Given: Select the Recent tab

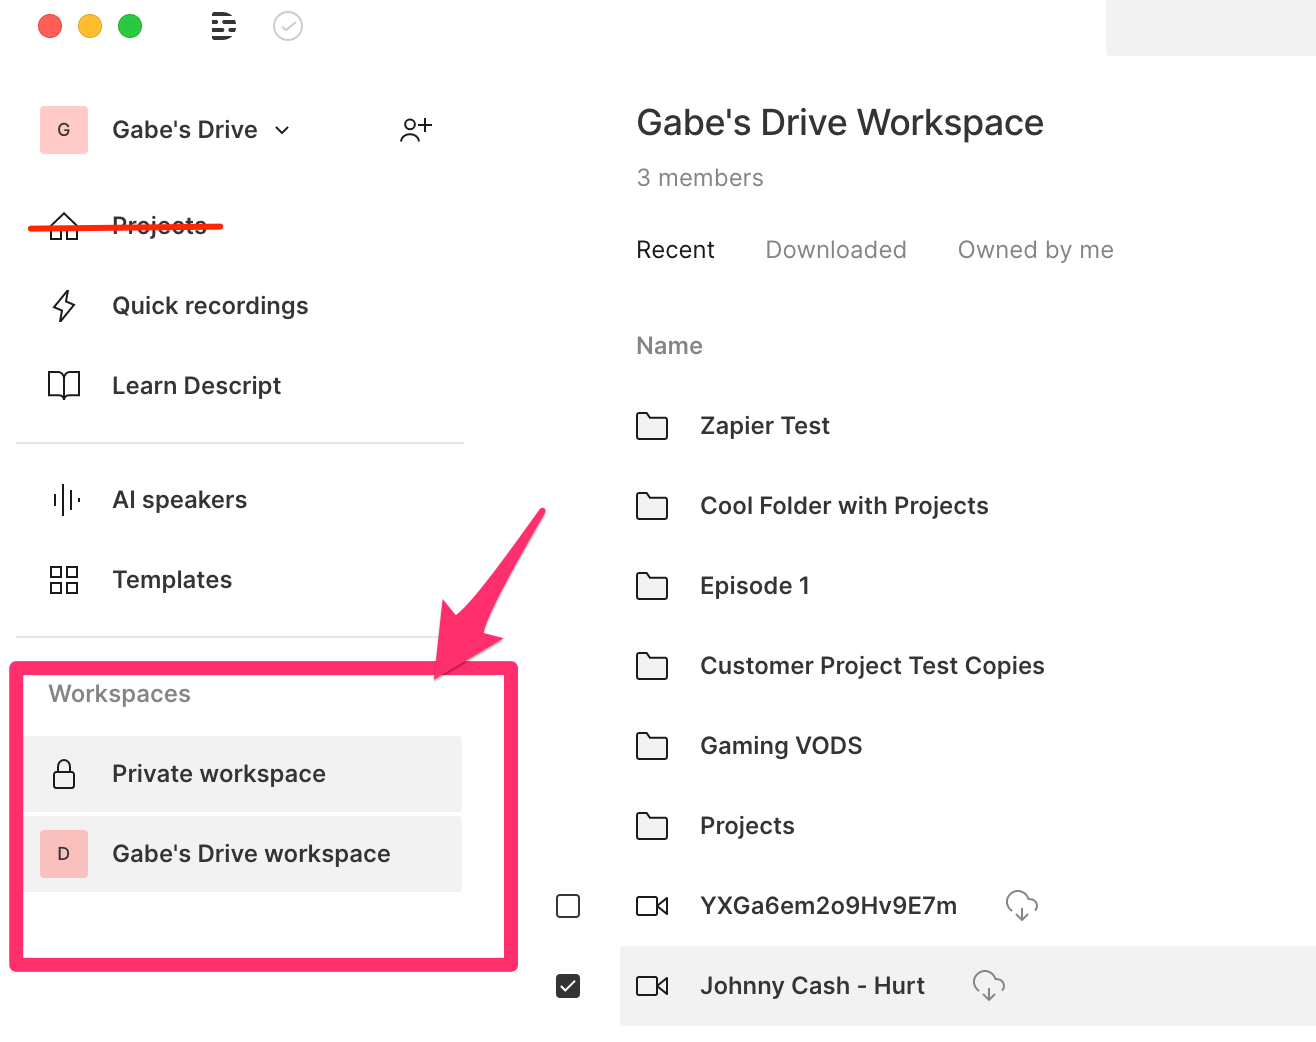Looking at the screenshot, I should [x=675, y=250].
